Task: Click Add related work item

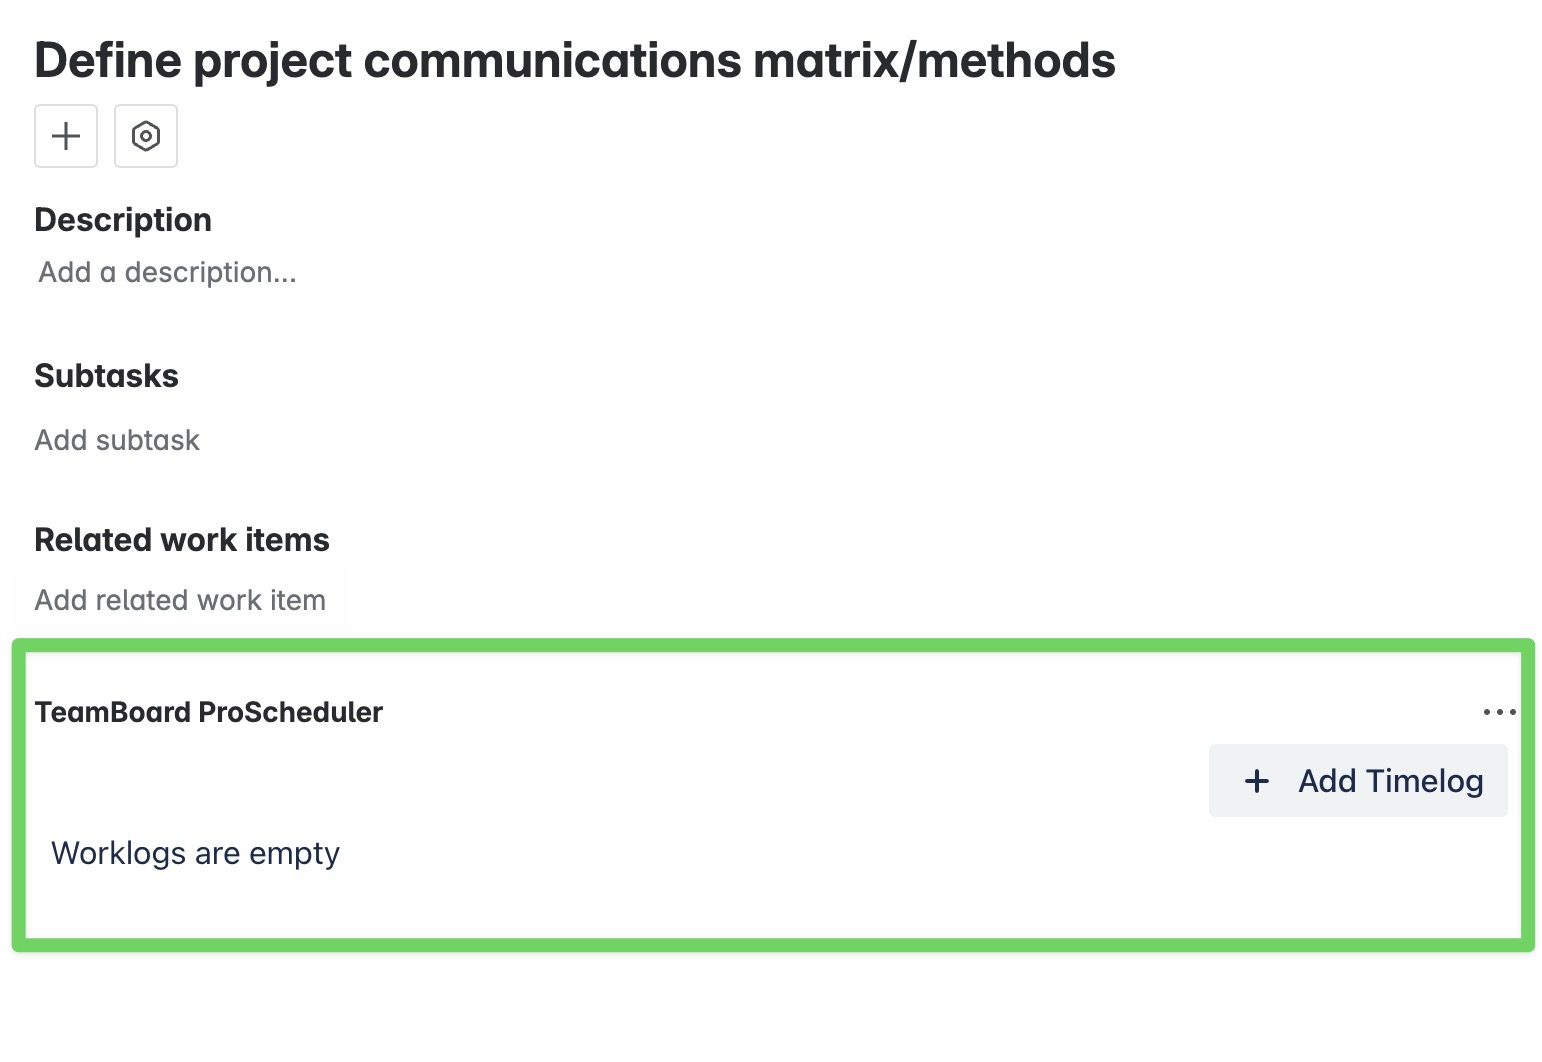Action: pos(180,600)
